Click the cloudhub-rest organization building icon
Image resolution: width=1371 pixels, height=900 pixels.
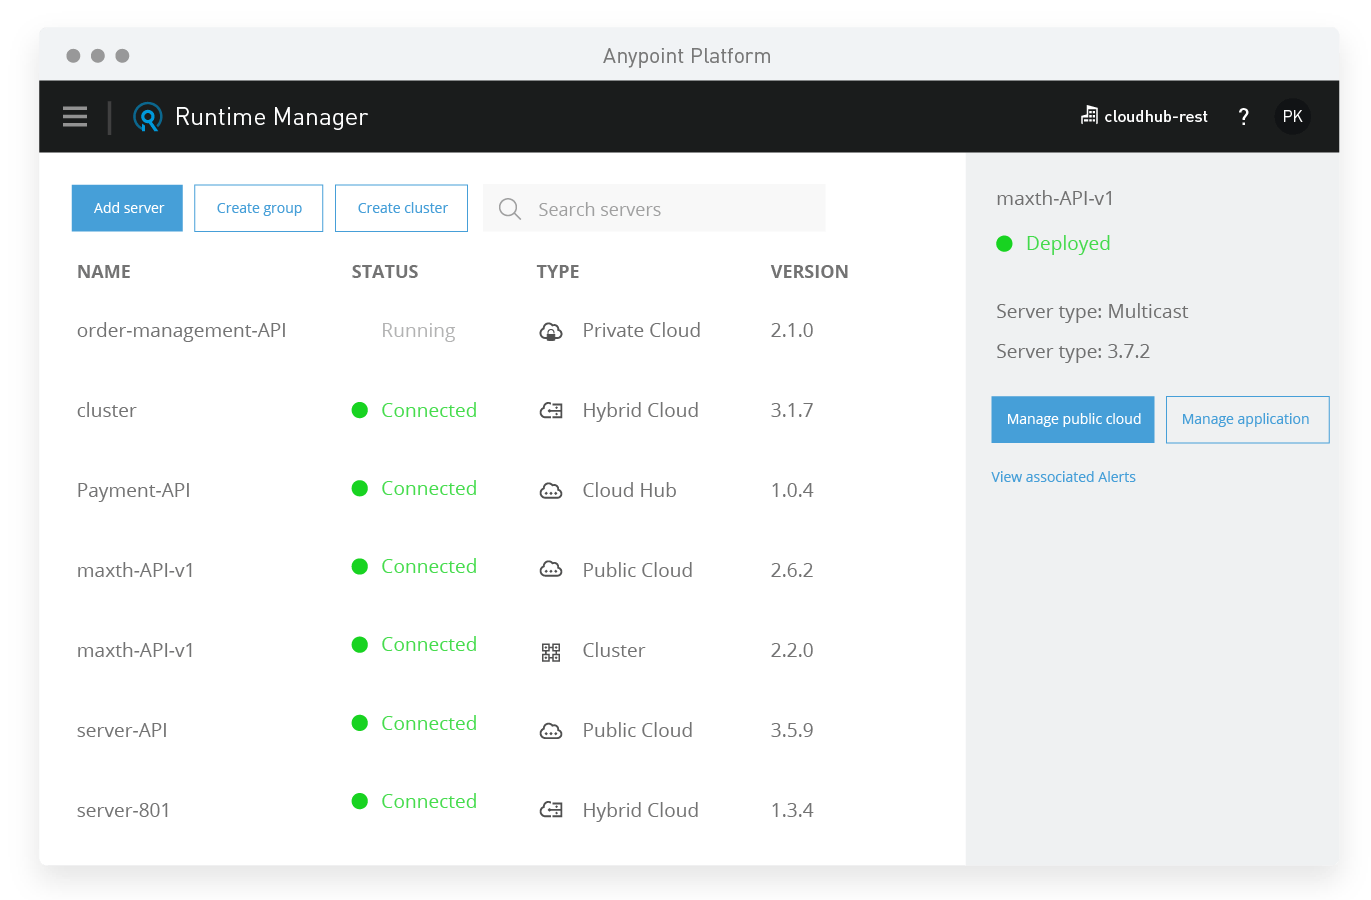1089,116
